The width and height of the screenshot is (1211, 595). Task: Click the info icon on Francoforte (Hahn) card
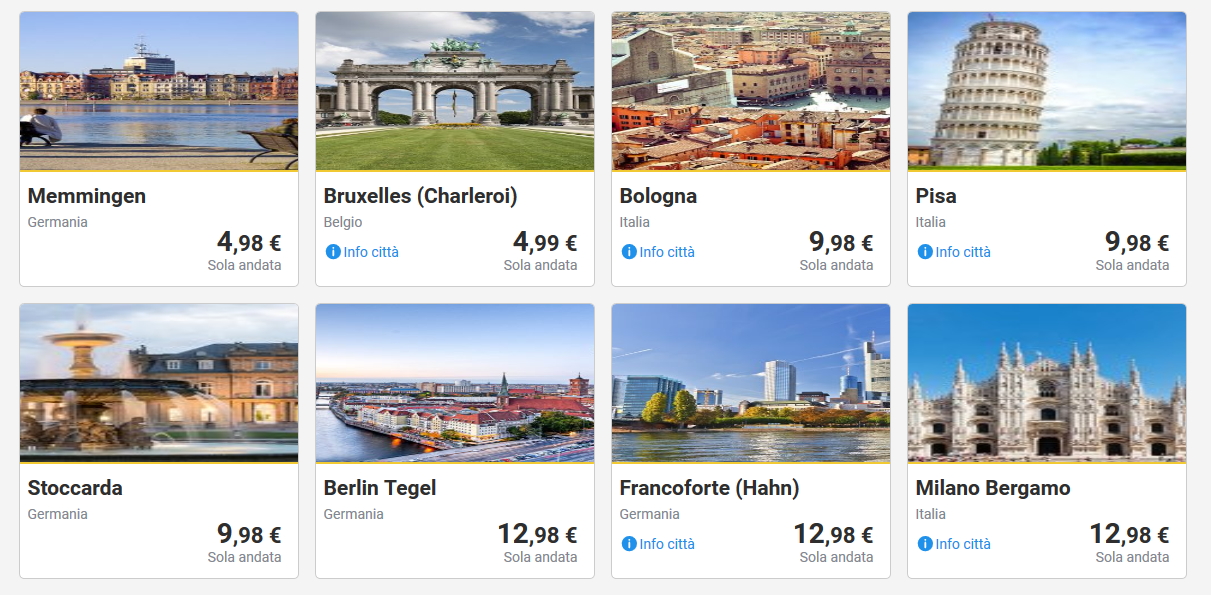(629, 544)
